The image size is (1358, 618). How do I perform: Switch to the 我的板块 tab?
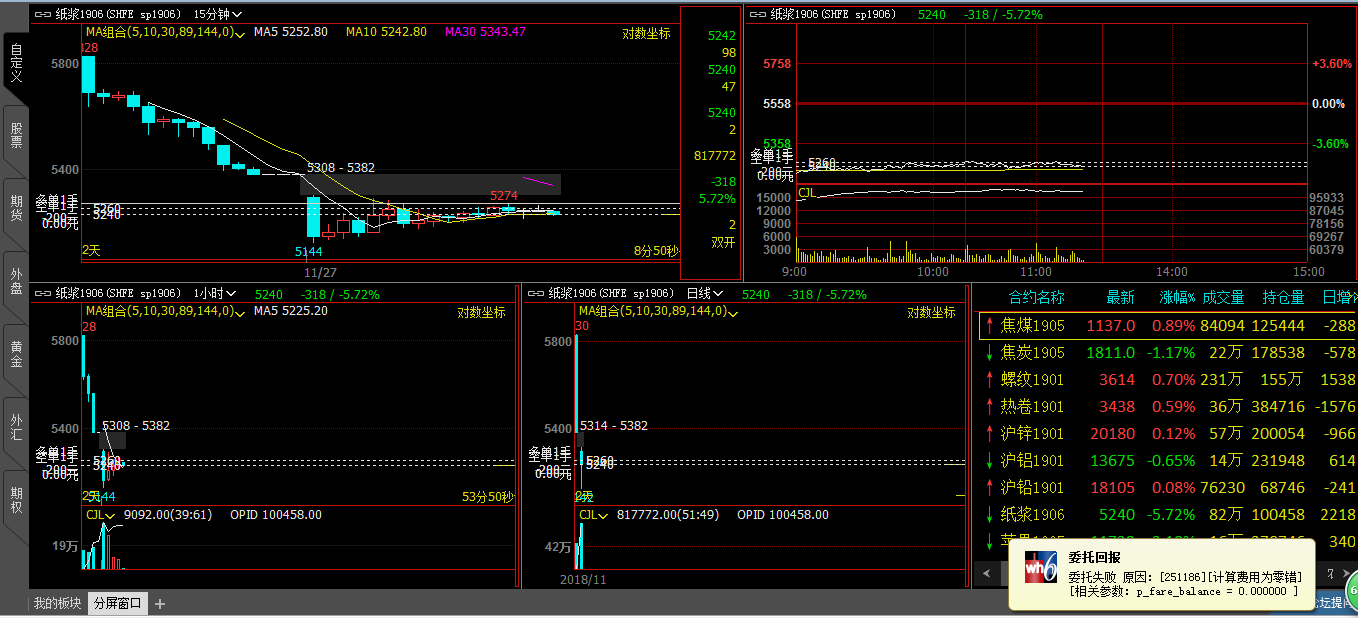pyautogui.click(x=57, y=603)
